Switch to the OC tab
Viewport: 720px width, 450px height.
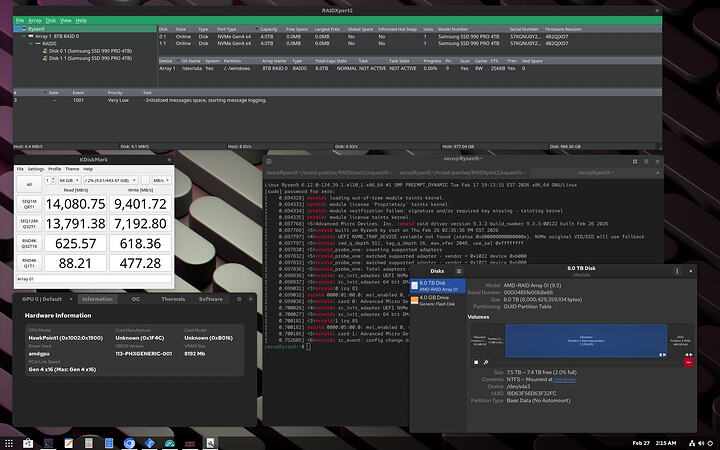136,299
